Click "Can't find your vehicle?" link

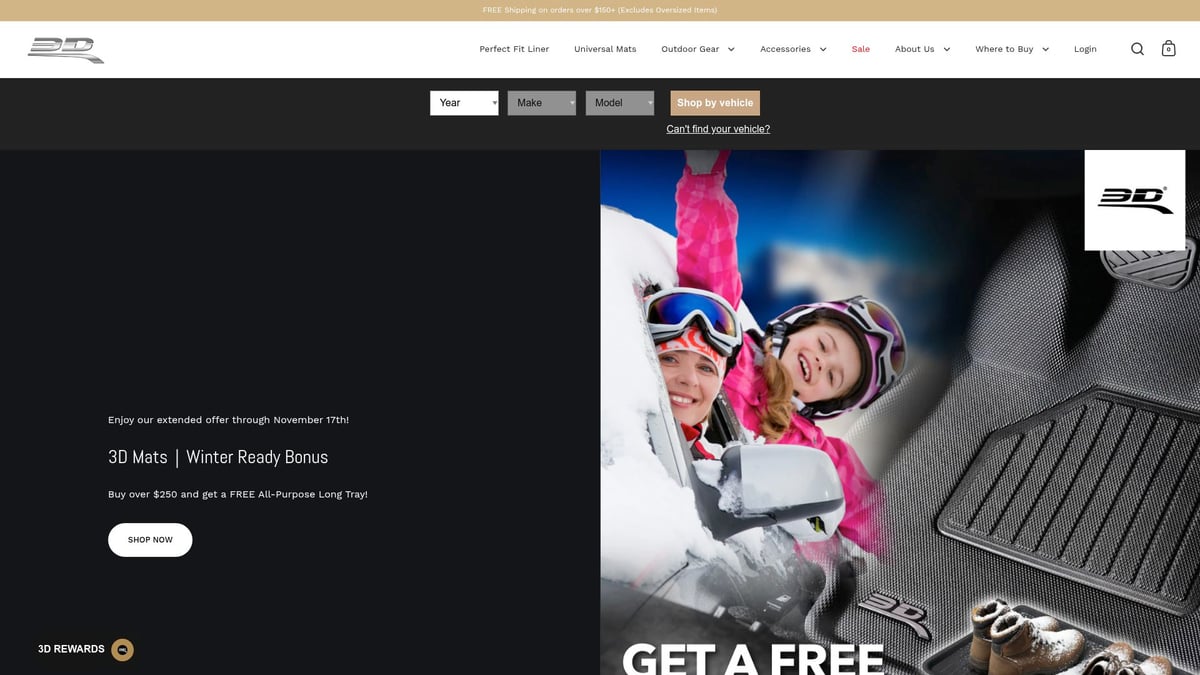[718, 129]
